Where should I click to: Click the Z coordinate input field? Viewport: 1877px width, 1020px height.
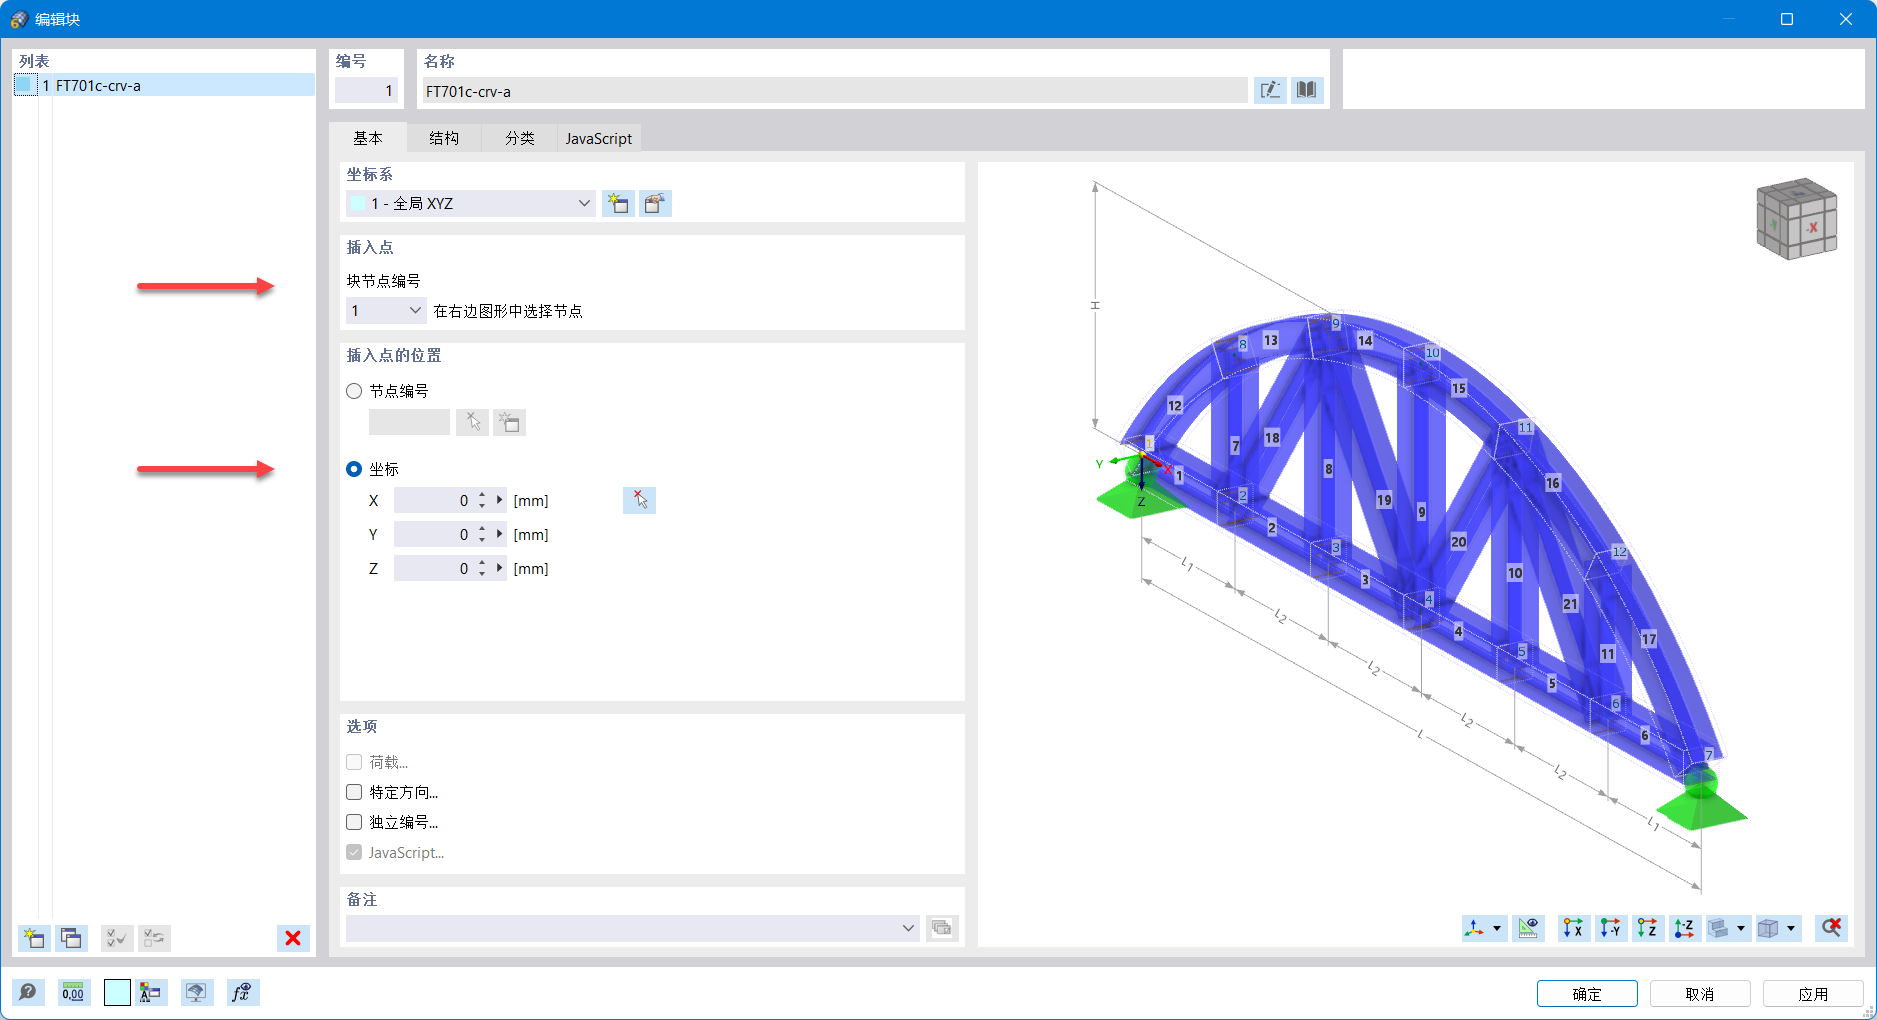point(432,568)
